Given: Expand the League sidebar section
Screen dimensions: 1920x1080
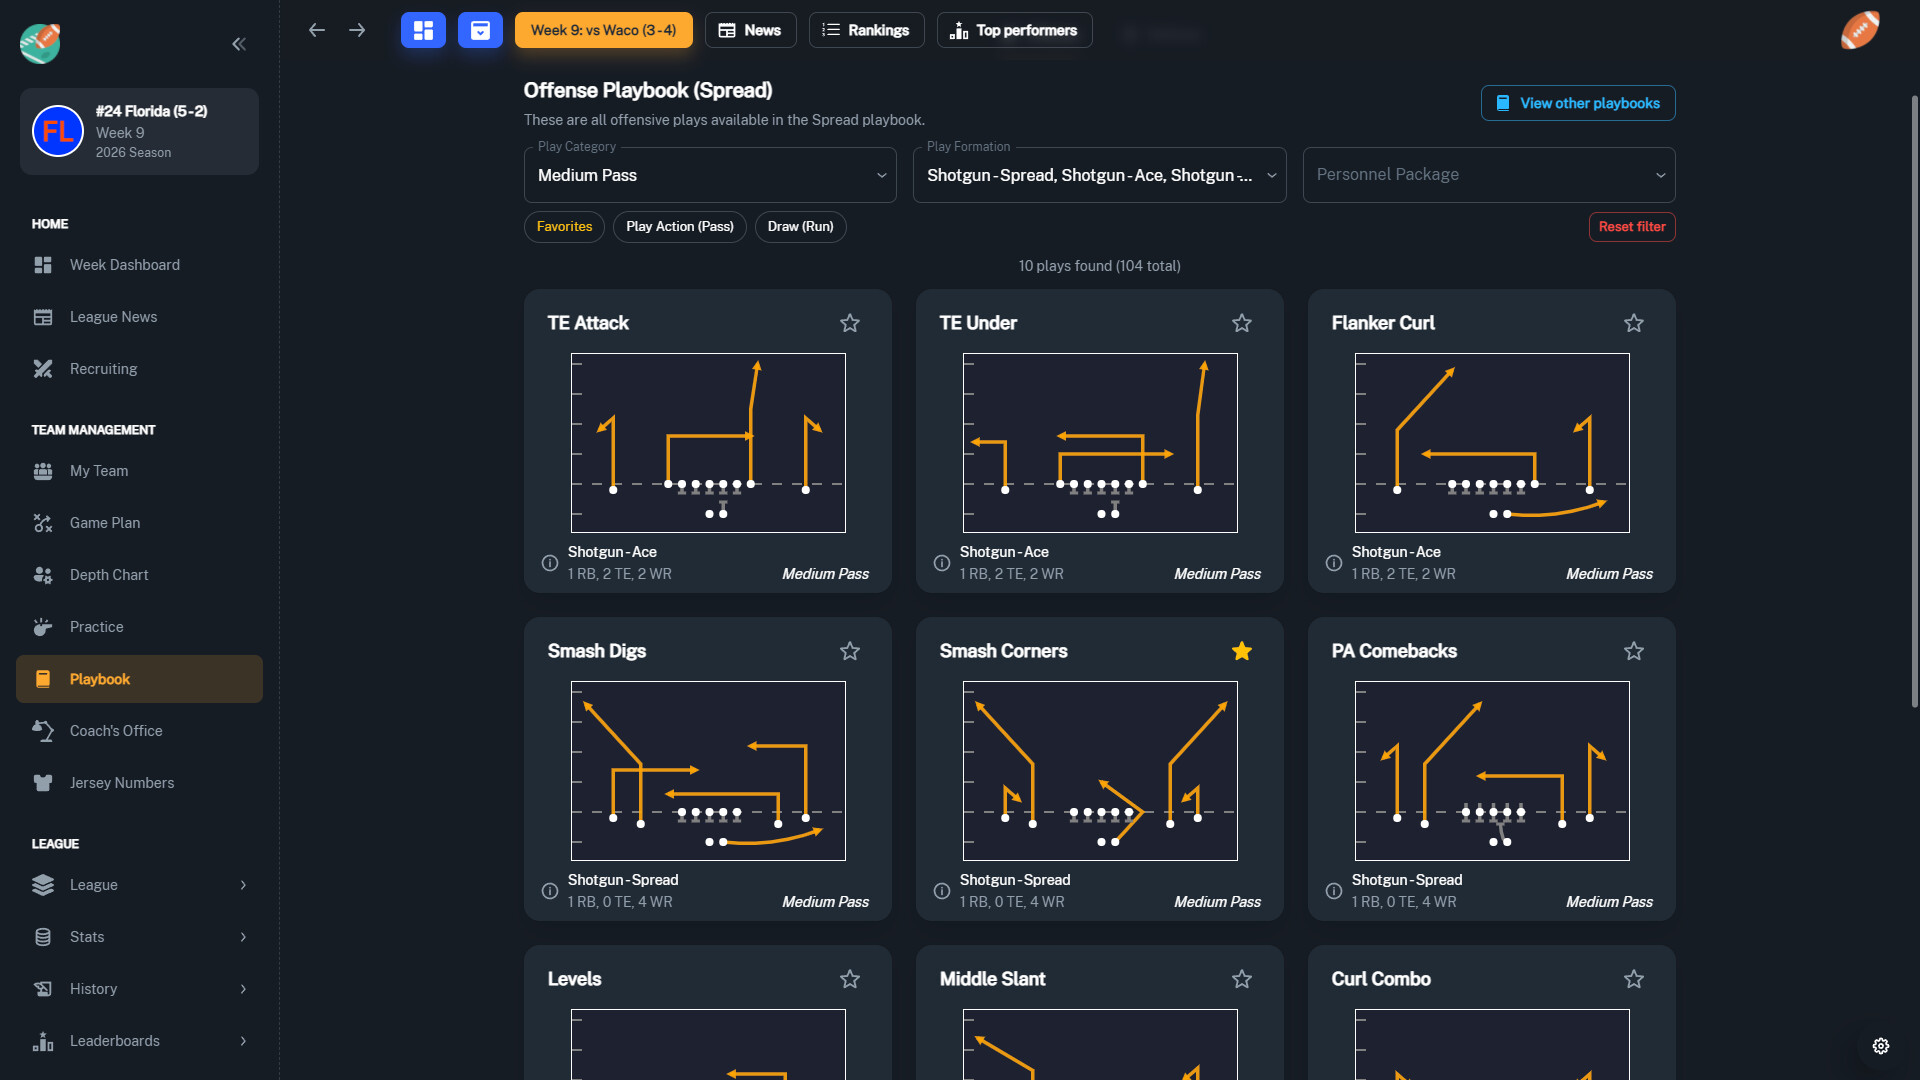Looking at the screenshot, I should coord(139,885).
